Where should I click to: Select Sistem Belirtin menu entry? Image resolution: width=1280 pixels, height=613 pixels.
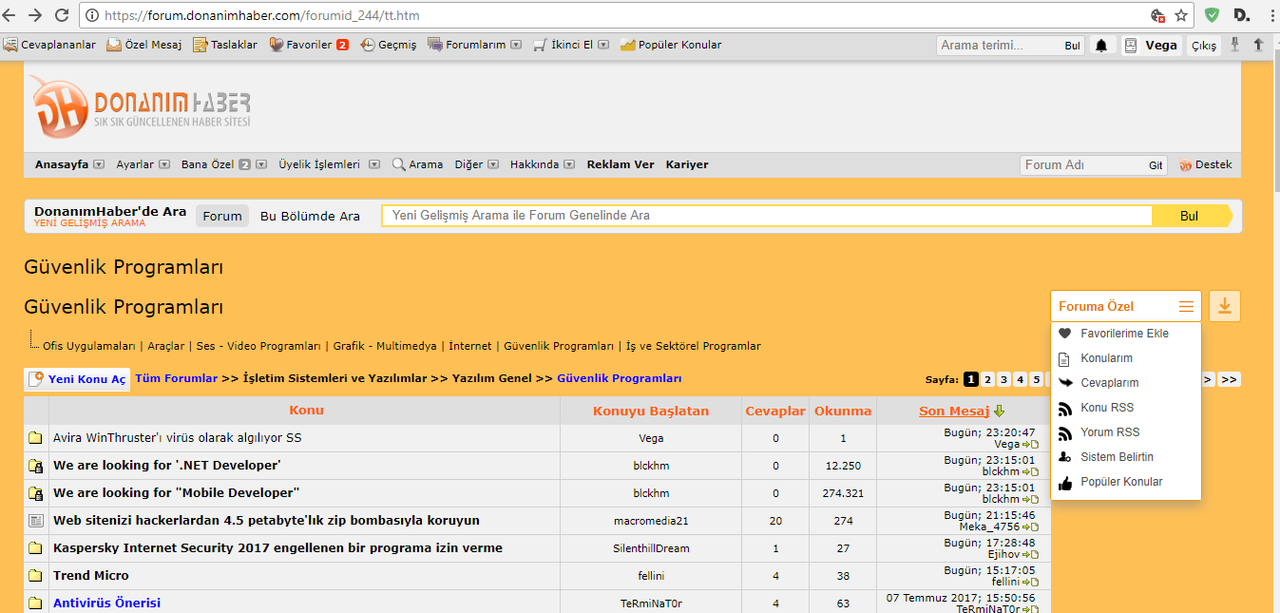(x=1117, y=457)
